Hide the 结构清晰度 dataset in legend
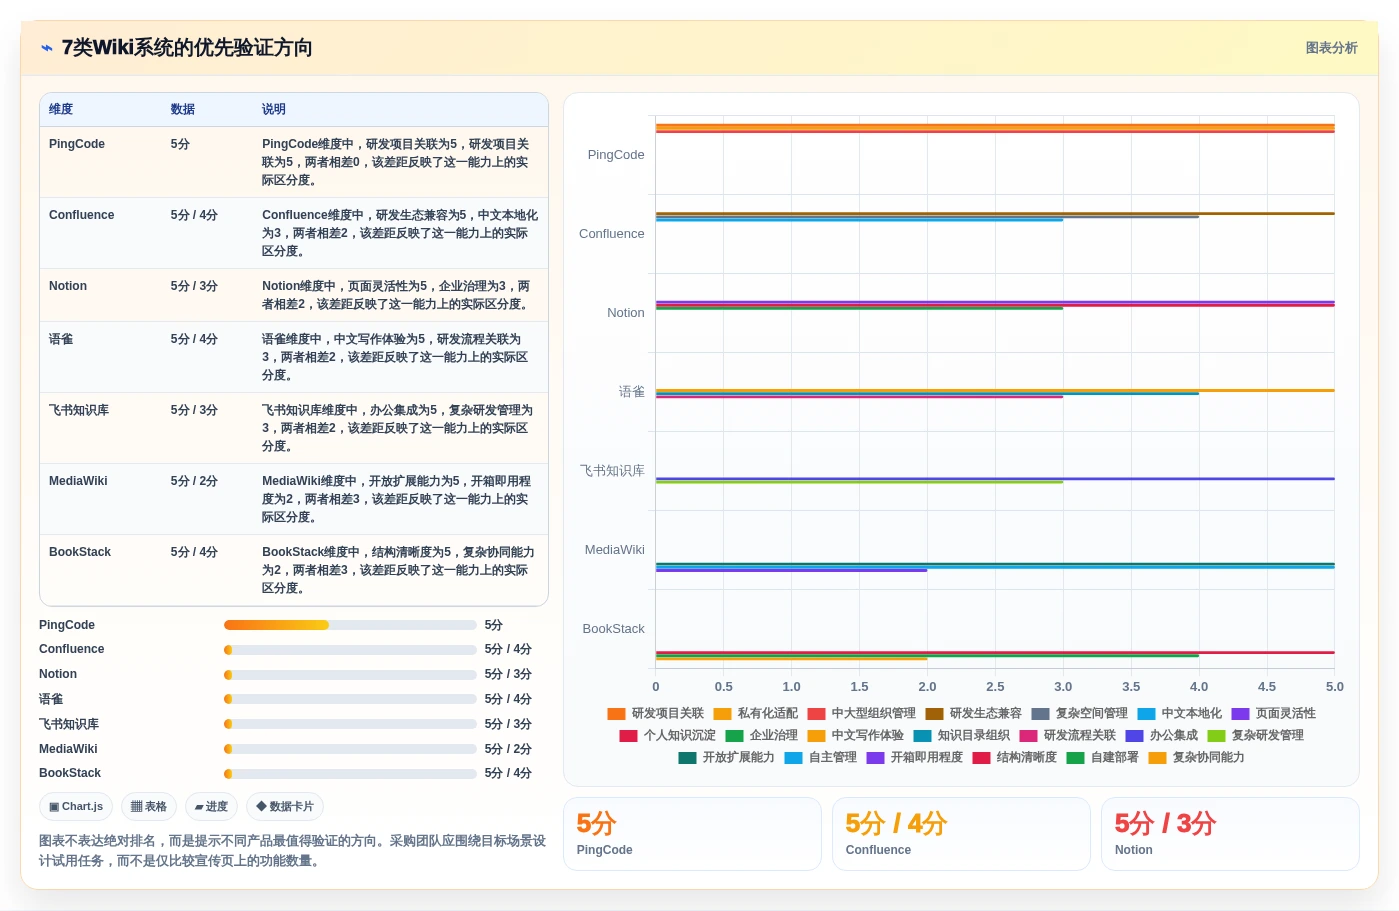This screenshot has height=911, width=1399. click(1014, 758)
